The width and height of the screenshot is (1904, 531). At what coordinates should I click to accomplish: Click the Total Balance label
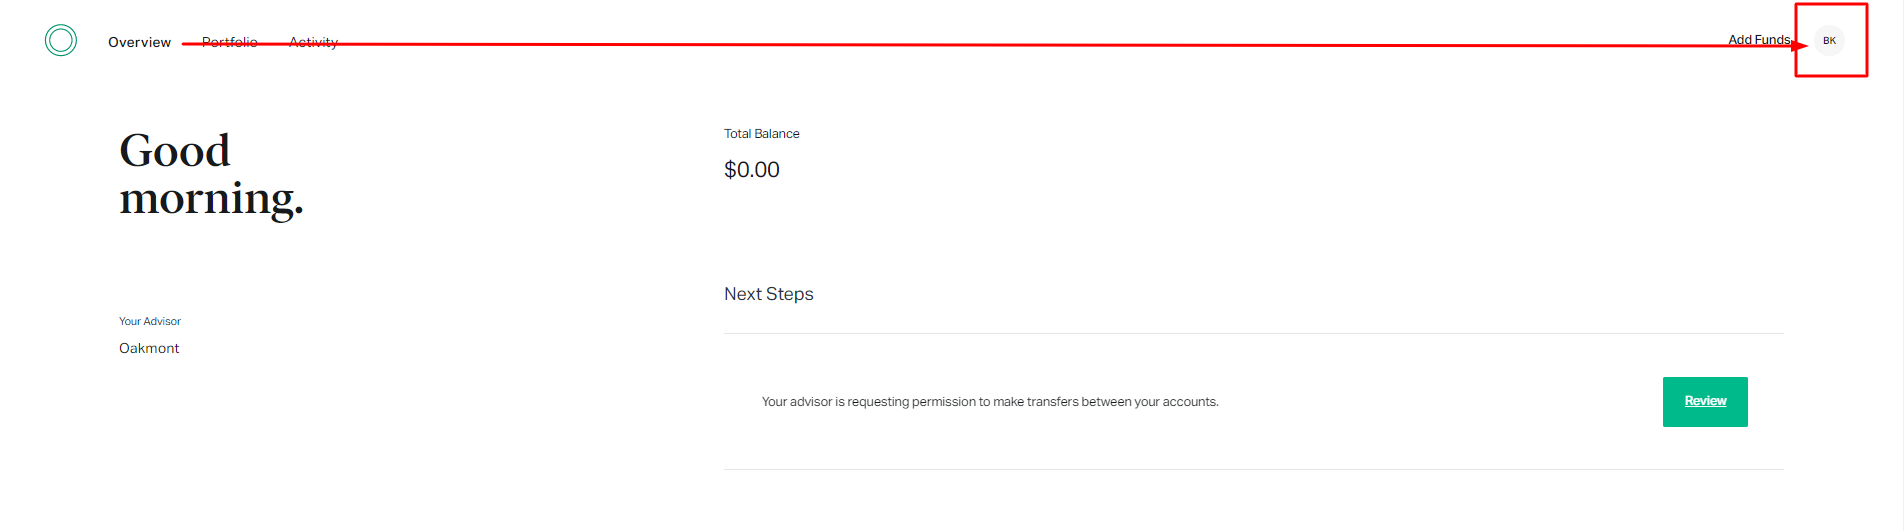click(x=761, y=134)
